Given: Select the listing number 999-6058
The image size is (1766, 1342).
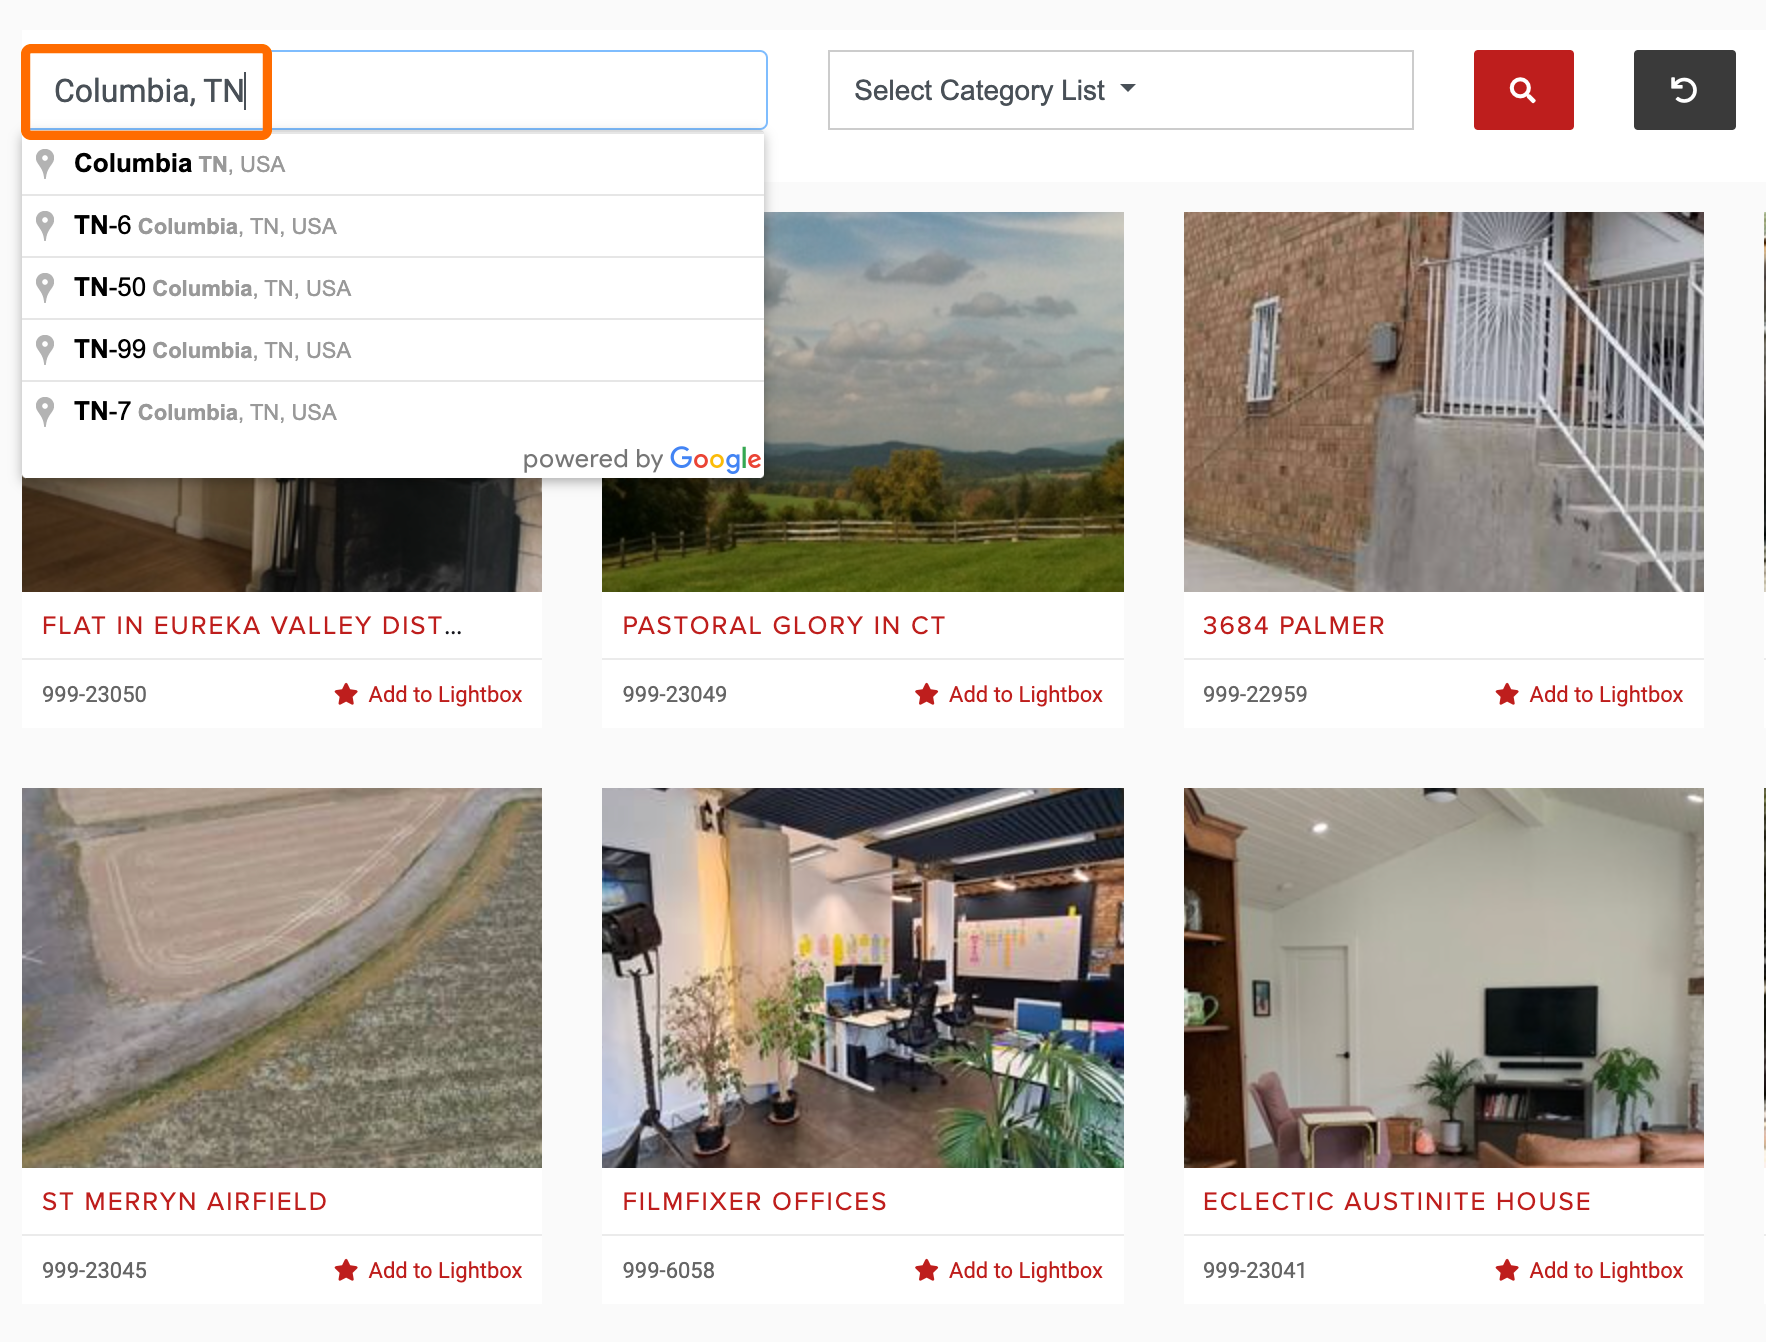Looking at the screenshot, I should [x=669, y=1270].
